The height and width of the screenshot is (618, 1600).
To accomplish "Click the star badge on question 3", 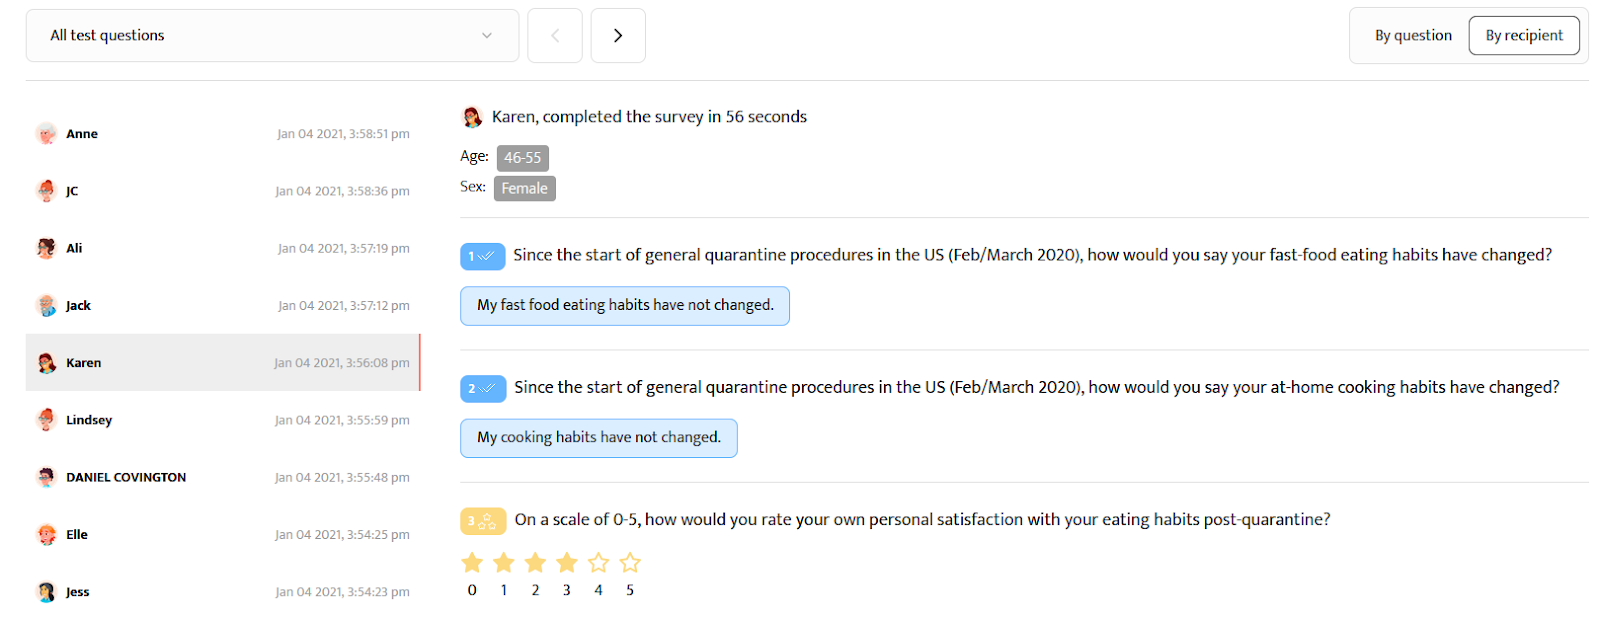I will [x=483, y=521].
